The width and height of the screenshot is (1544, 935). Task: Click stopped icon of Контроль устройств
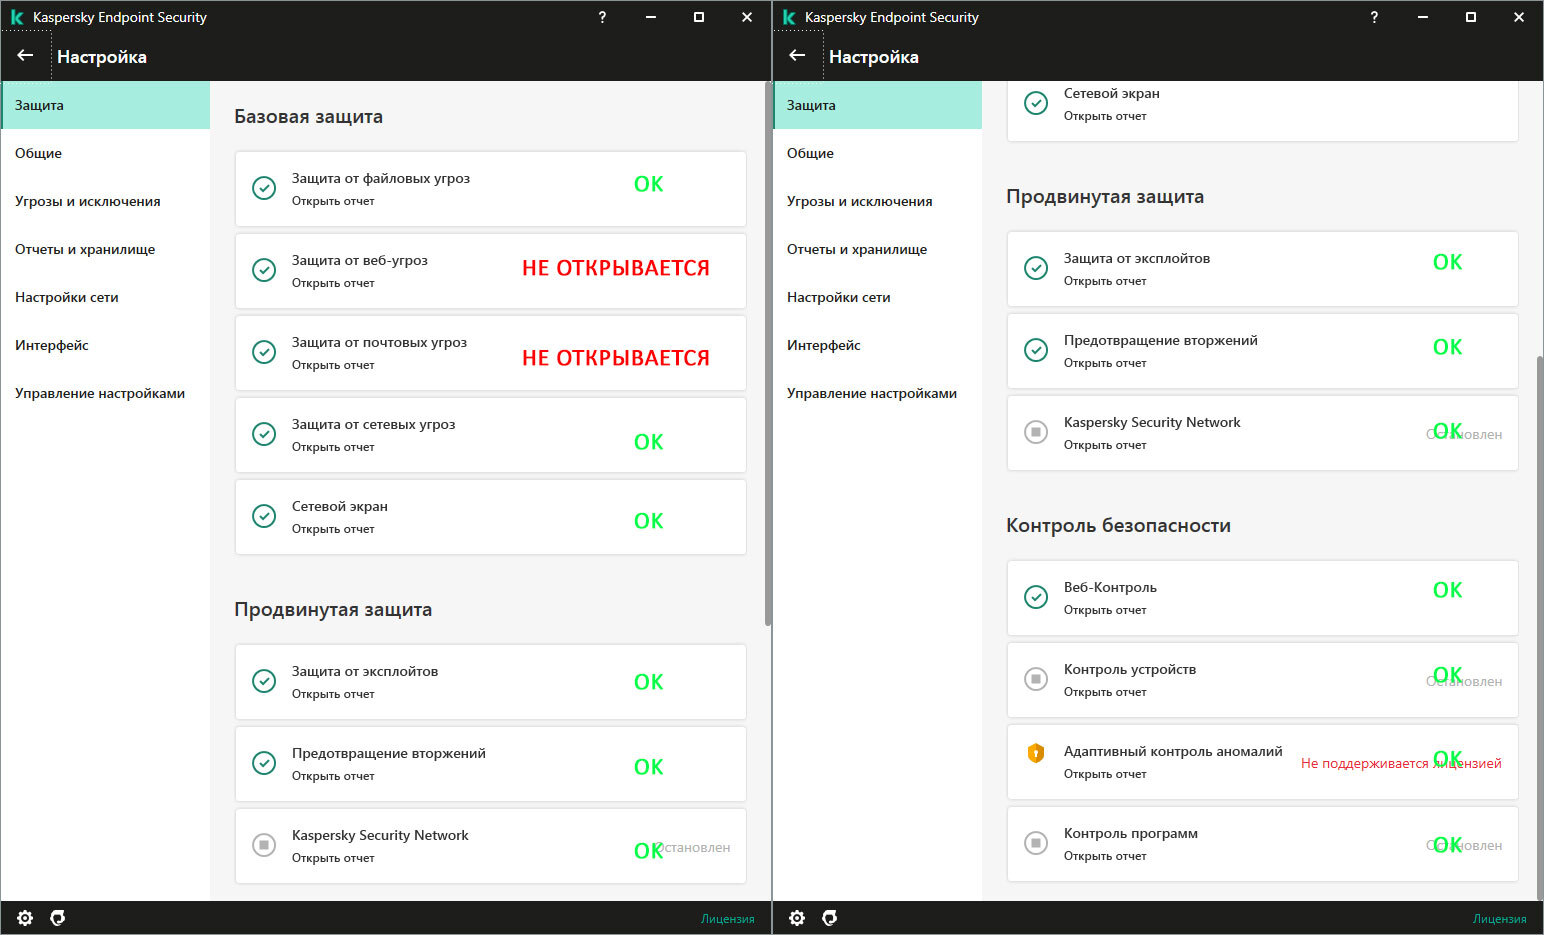point(1036,679)
